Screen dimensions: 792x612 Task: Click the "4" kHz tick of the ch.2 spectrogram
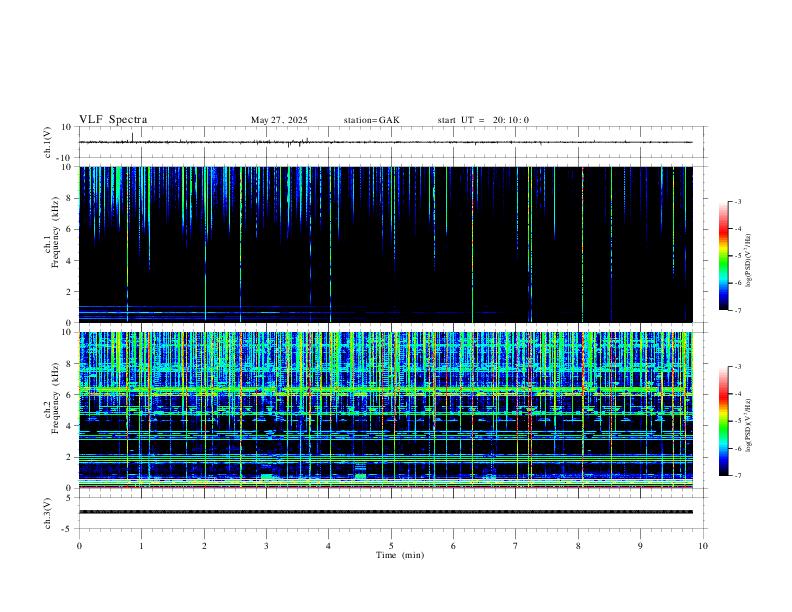point(69,426)
